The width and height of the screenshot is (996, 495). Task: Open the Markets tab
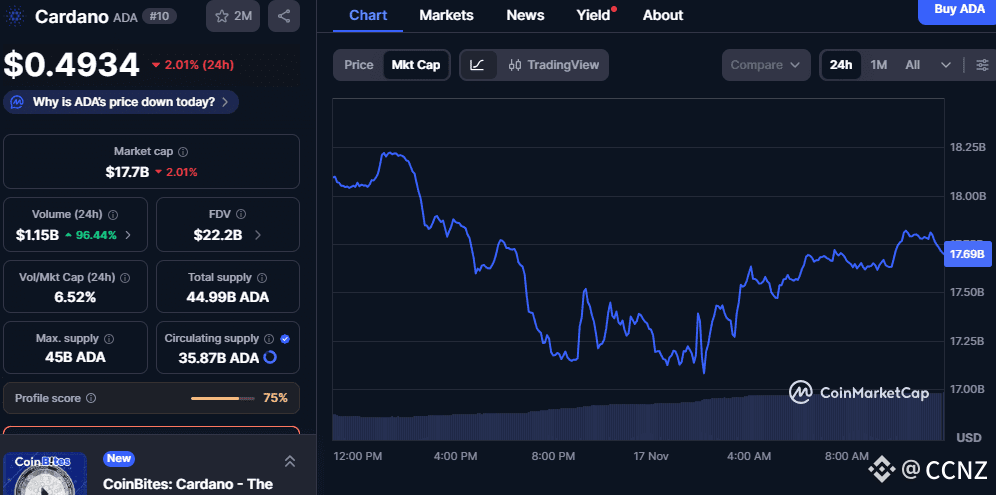446,15
